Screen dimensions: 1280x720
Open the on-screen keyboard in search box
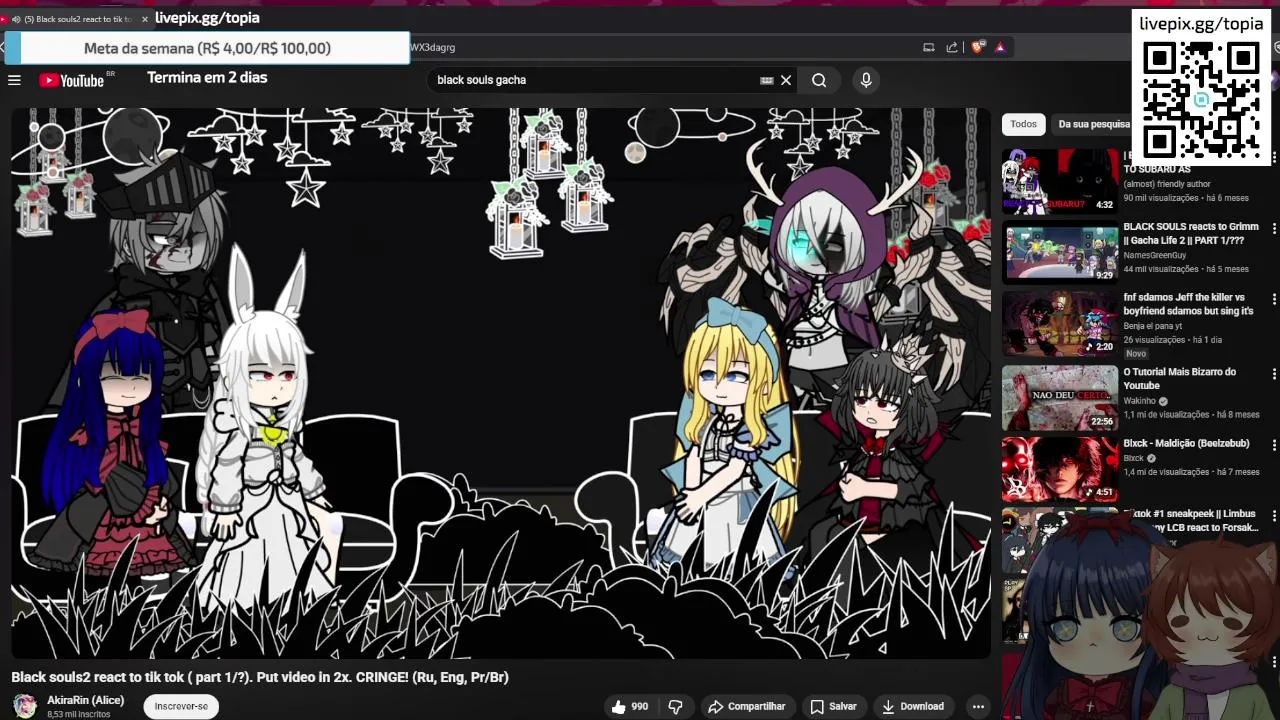pyautogui.click(x=767, y=80)
